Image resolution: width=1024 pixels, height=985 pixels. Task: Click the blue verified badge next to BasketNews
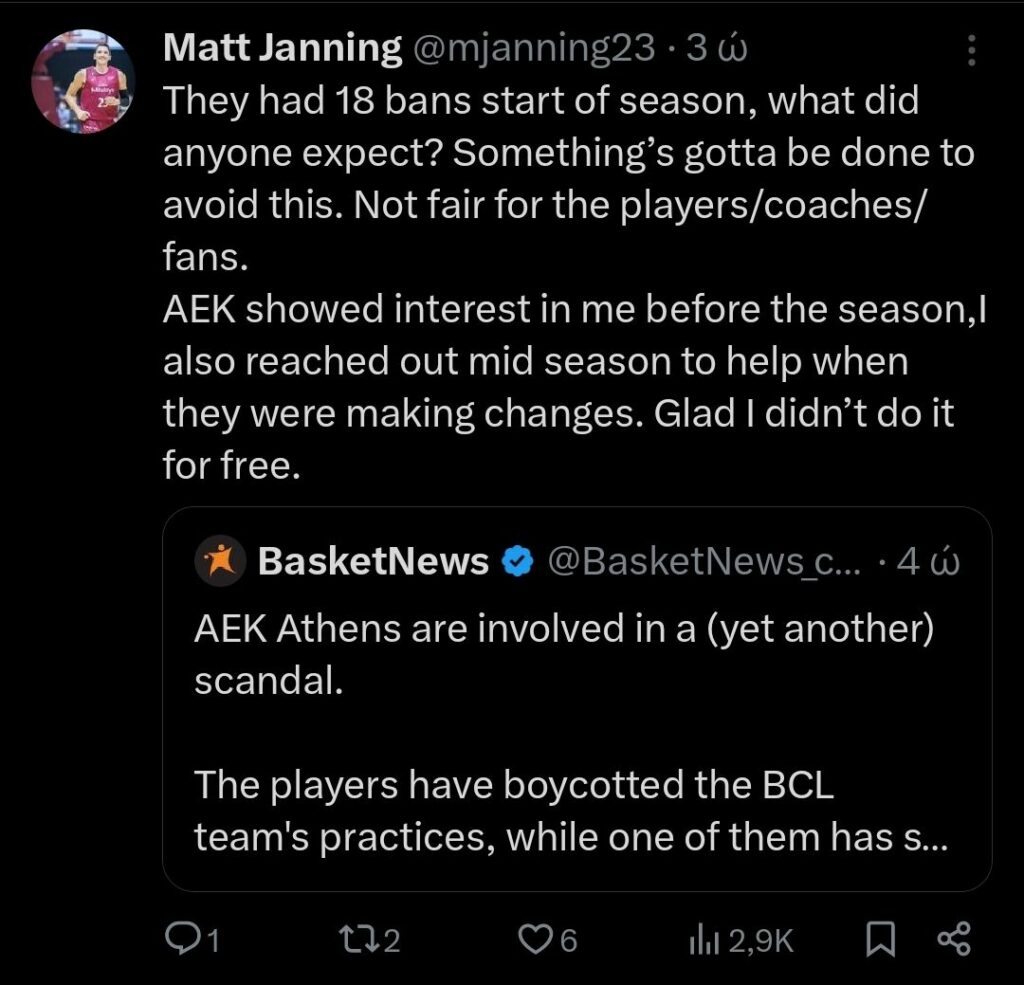click(516, 562)
